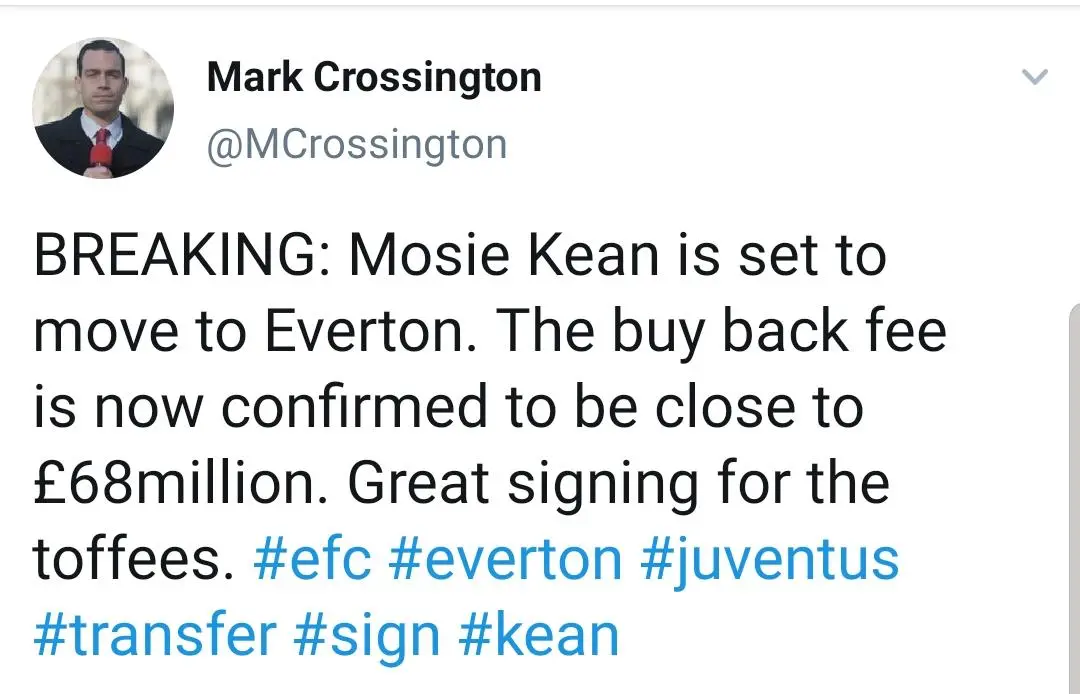This screenshot has width=1080, height=694.
Task: Open the #efc hashtag
Action: point(312,560)
